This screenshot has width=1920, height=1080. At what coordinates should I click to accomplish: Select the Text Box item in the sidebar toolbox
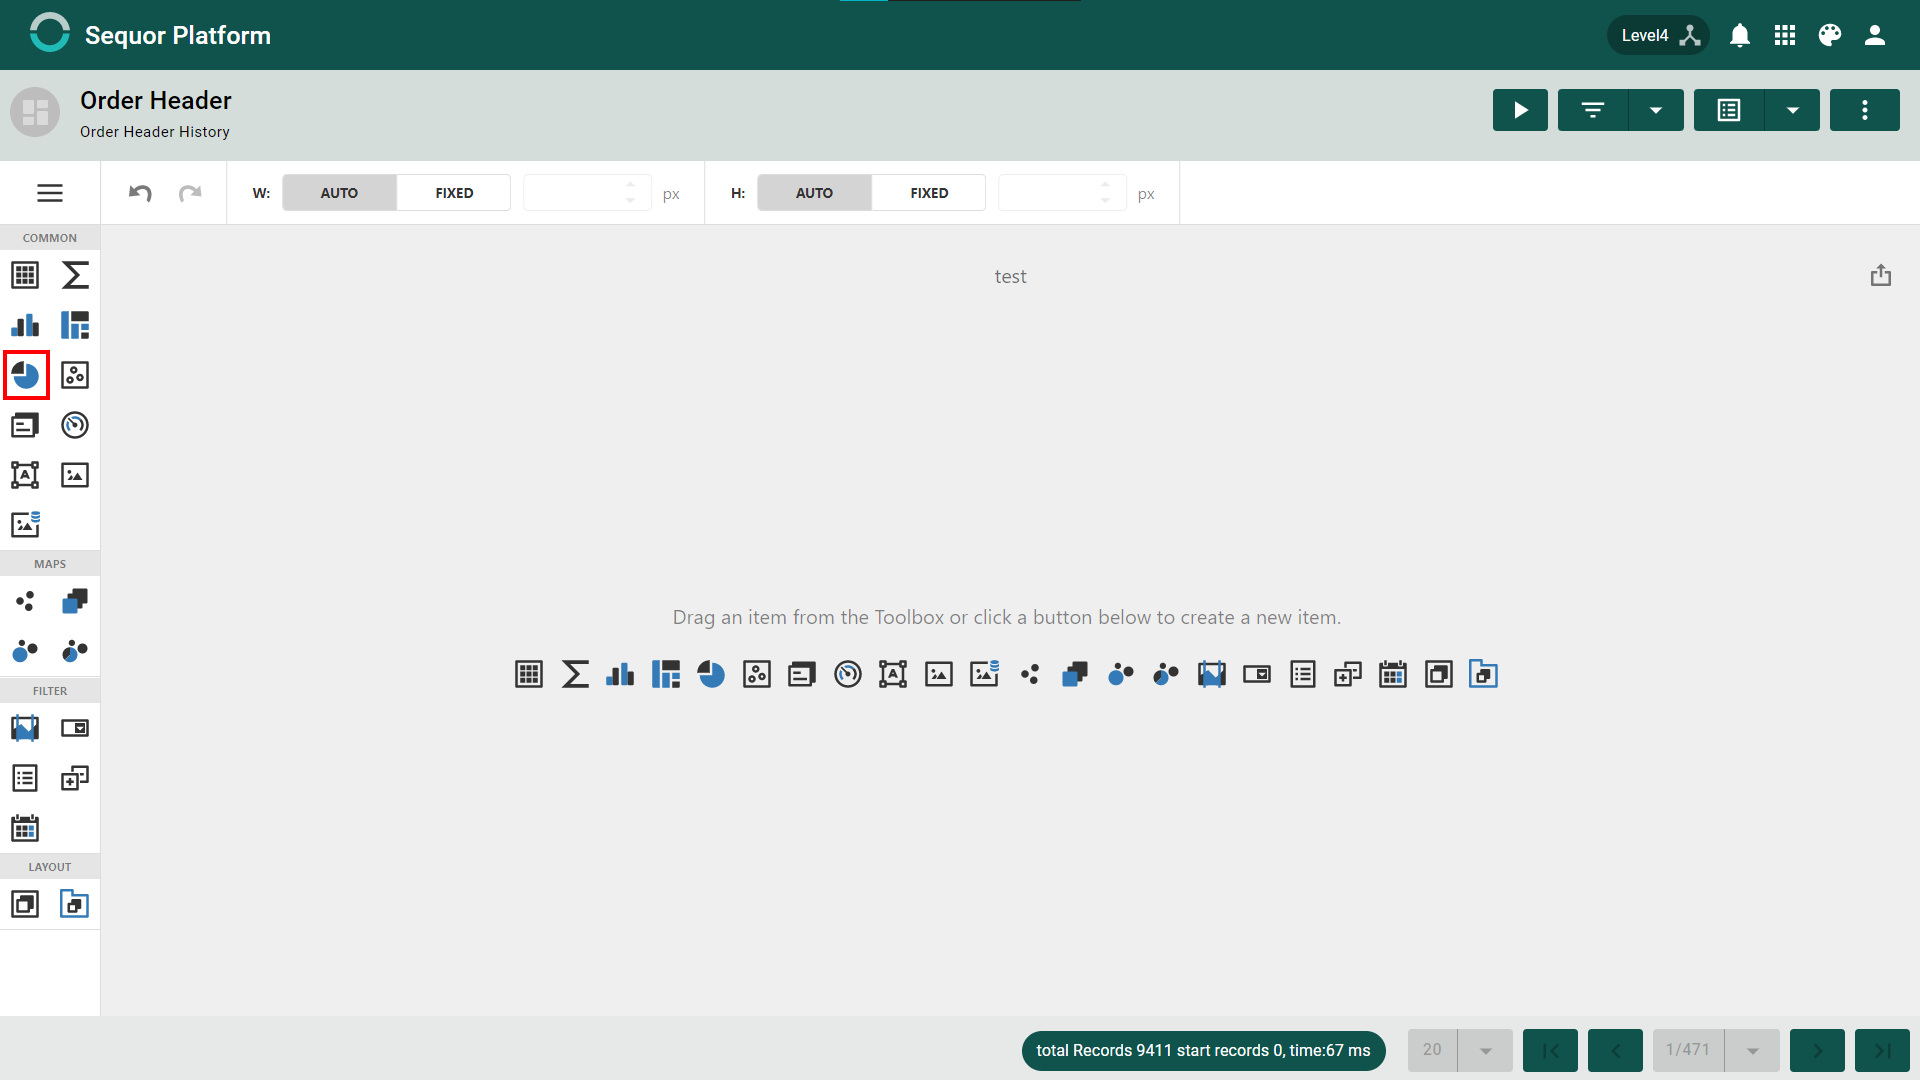pos(25,475)
